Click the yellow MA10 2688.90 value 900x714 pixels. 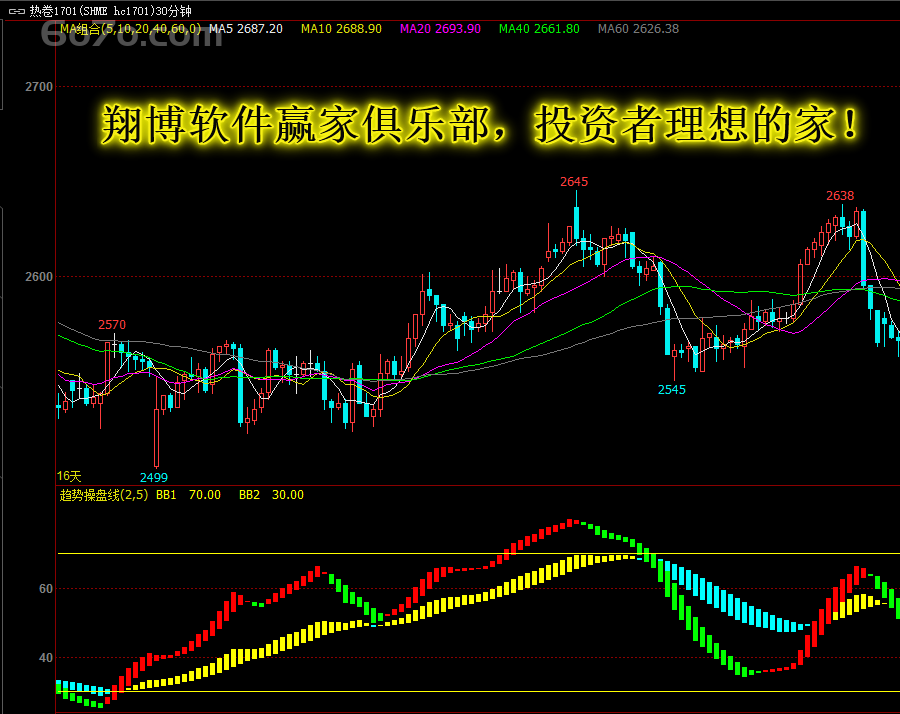(341, 29)
